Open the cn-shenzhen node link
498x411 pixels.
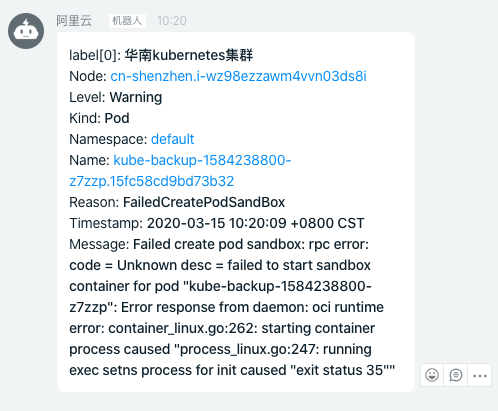238,76
